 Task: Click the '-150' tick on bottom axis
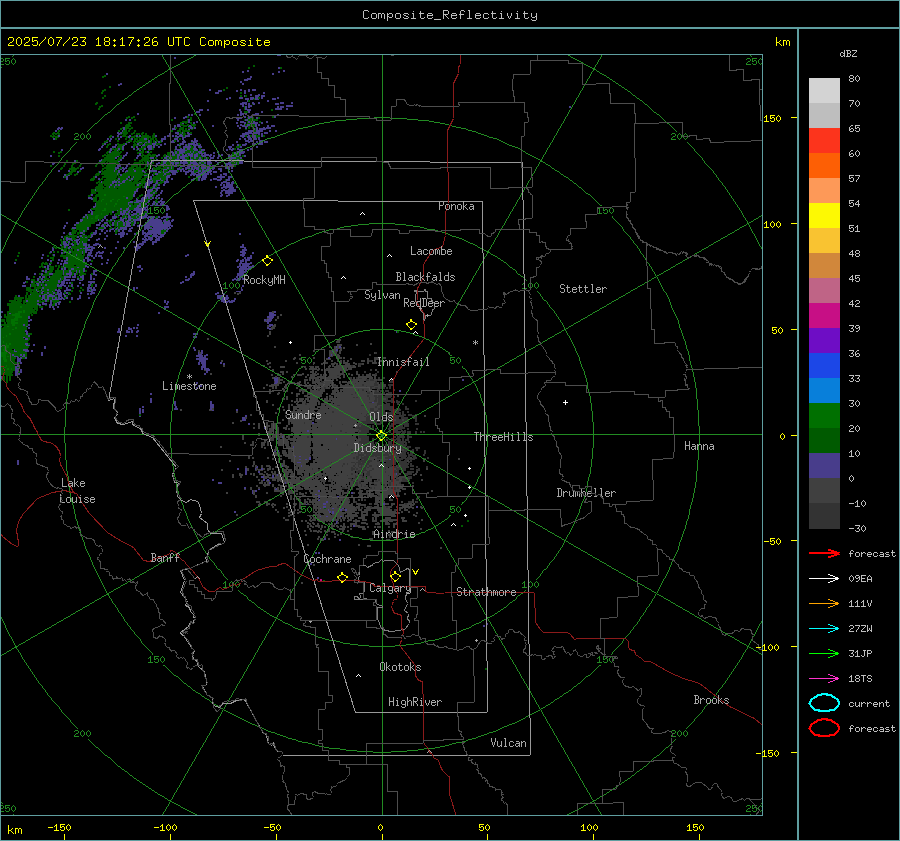click(x=59, y=827)
